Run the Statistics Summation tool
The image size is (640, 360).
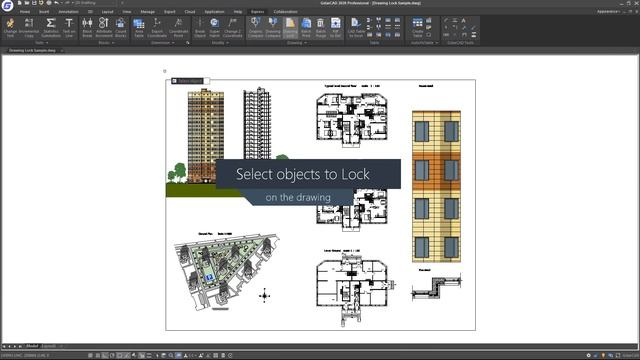(x=51, y=28)
